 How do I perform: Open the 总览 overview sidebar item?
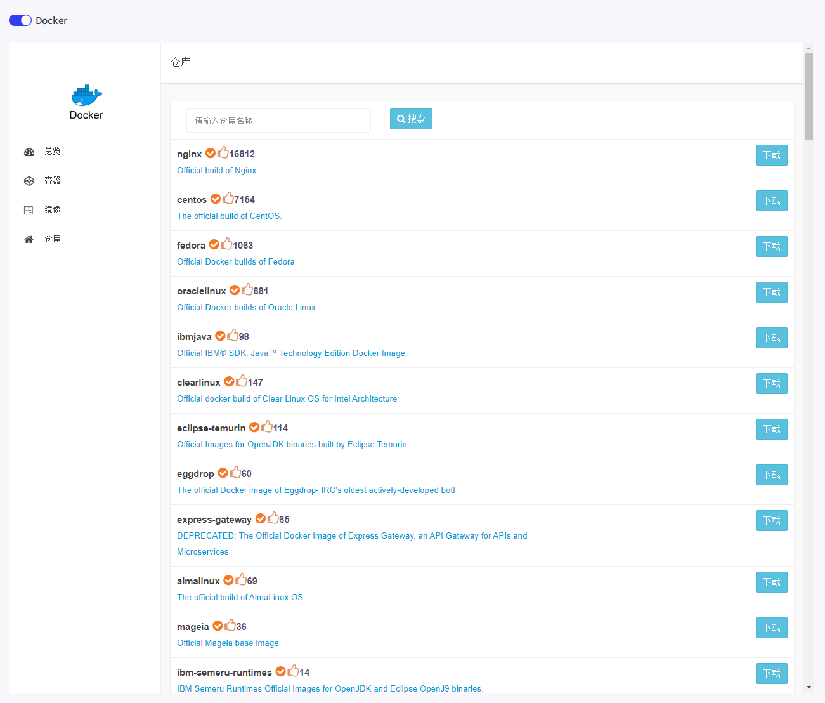42,152
